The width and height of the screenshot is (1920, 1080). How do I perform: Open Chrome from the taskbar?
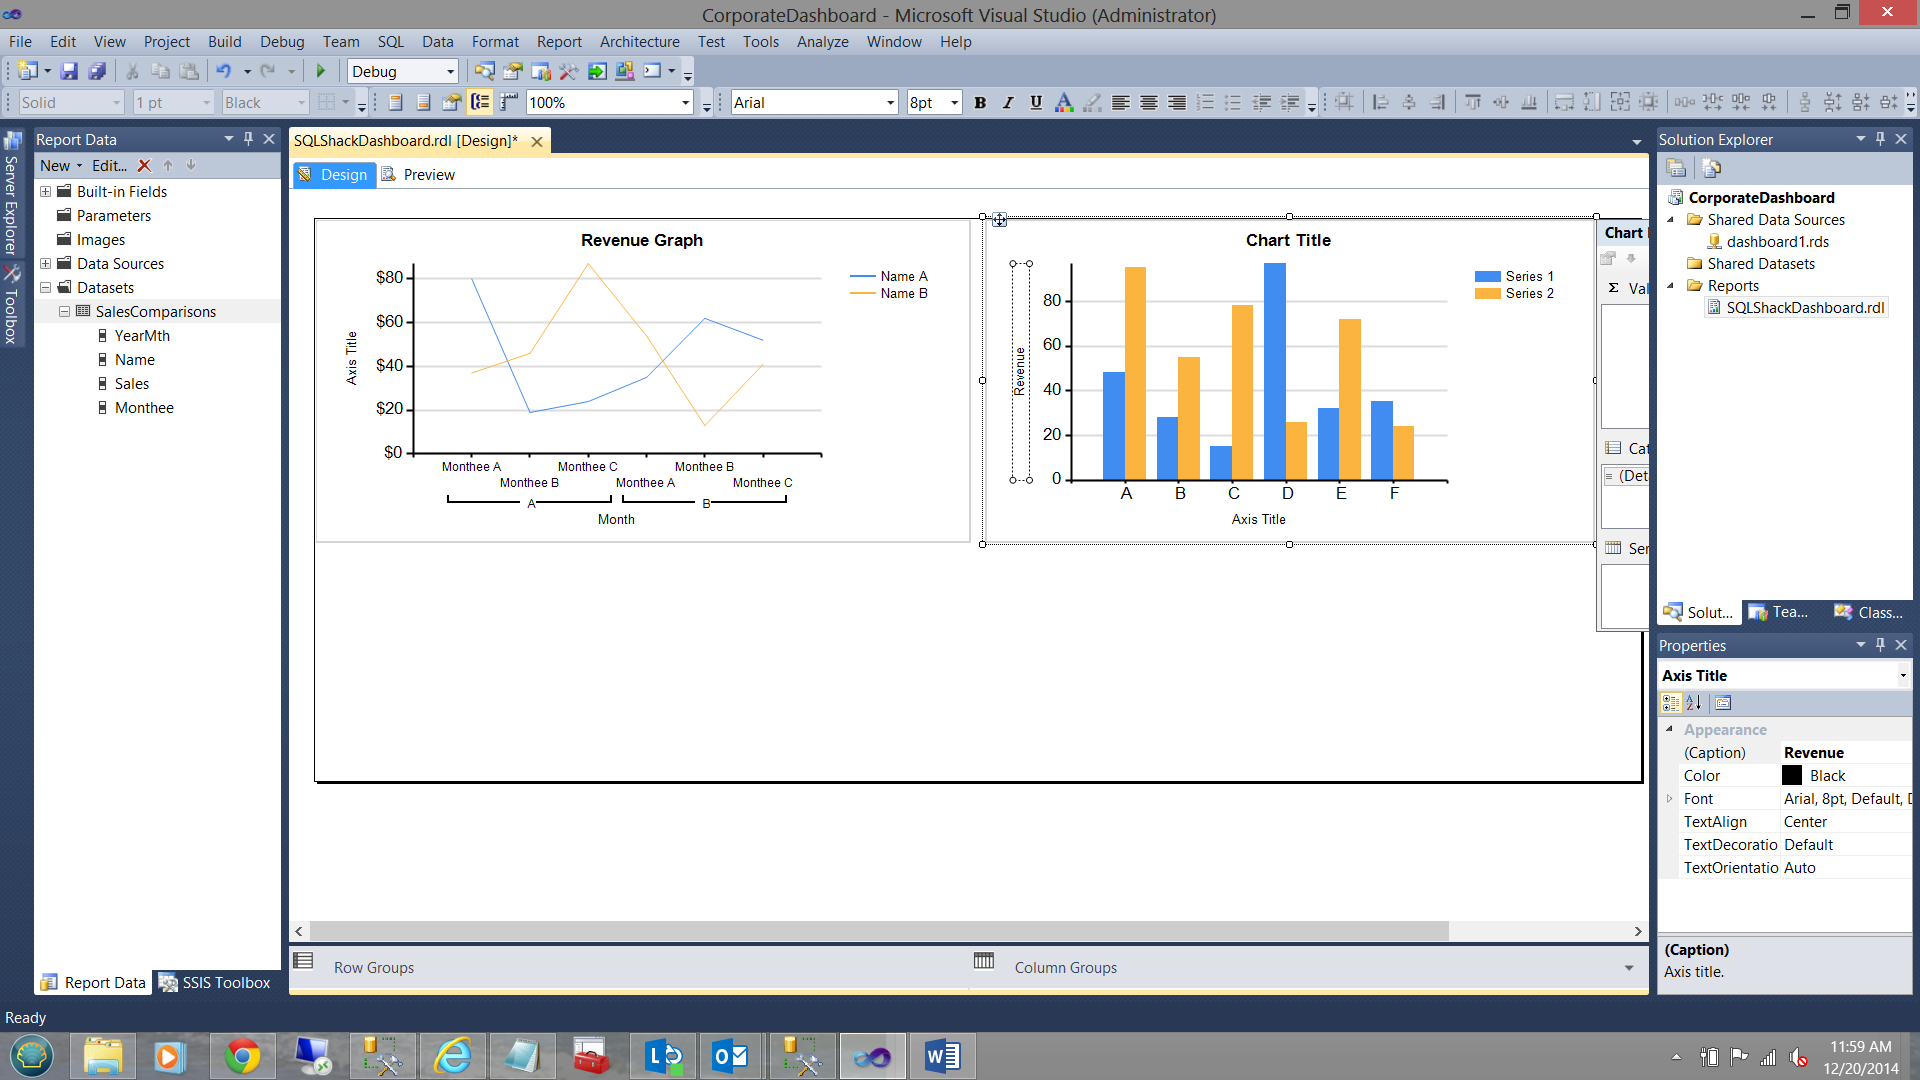[242, 1056]
